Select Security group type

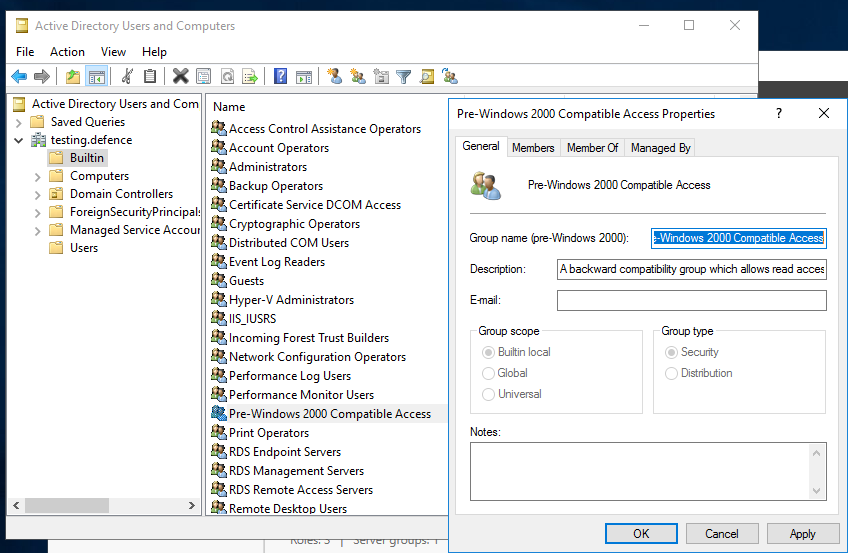[671, 352]
